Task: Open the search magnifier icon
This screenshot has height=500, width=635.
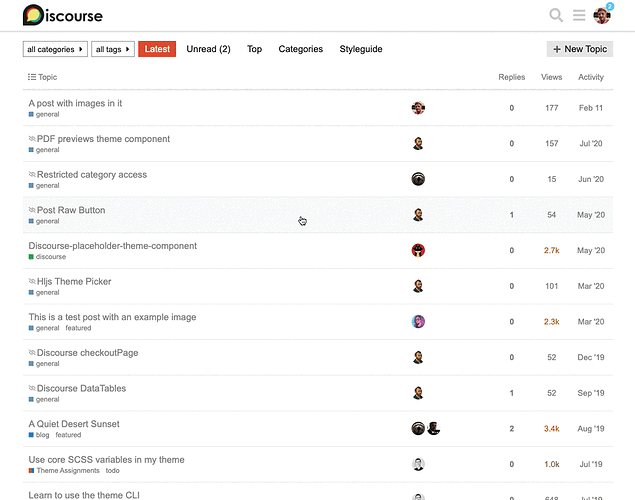Action: [556, 15]
